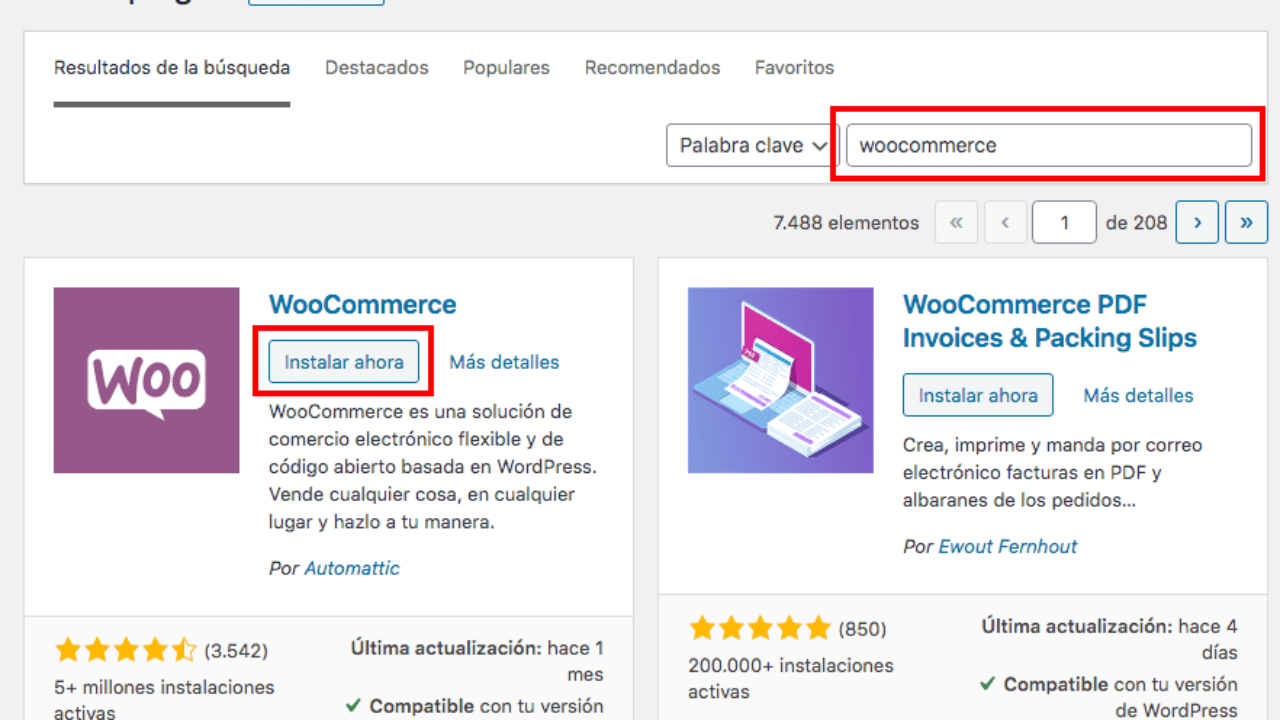
Task: Jump to last page of results
Action: click(1246, 223)
